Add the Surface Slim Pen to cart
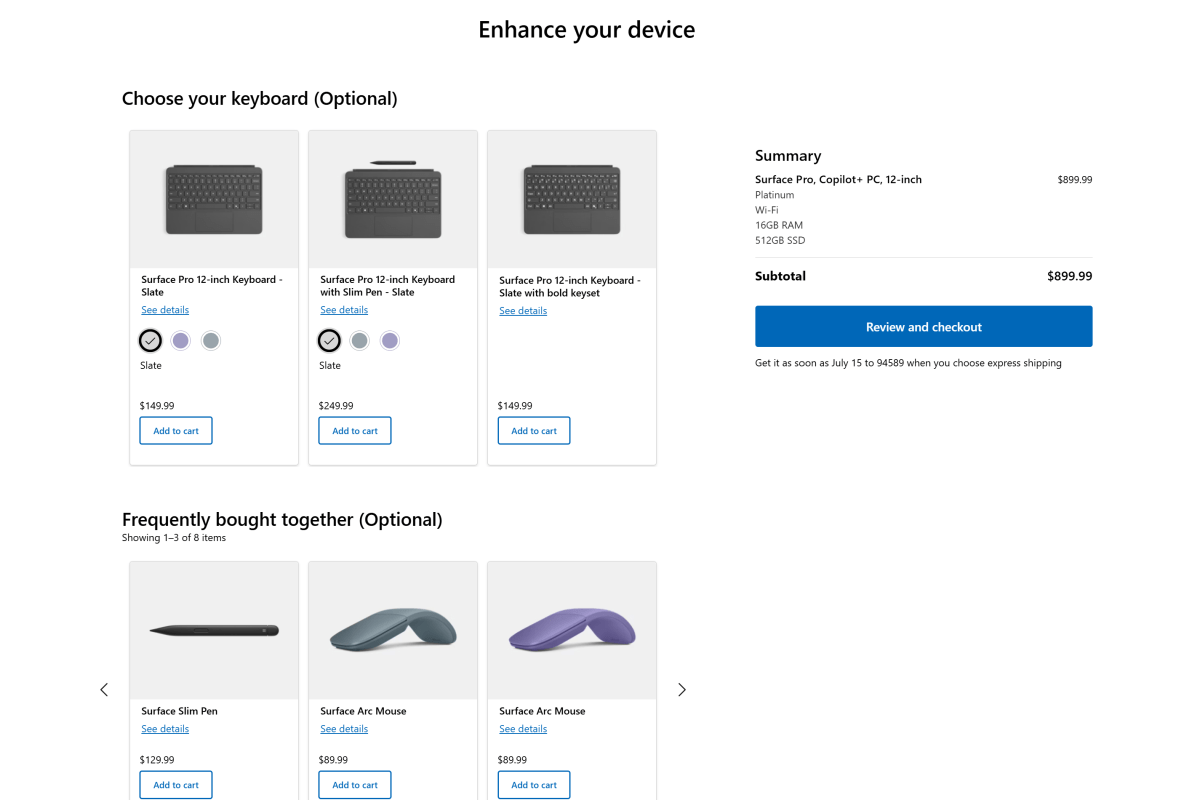1200x800 pixels. [175, 784]
